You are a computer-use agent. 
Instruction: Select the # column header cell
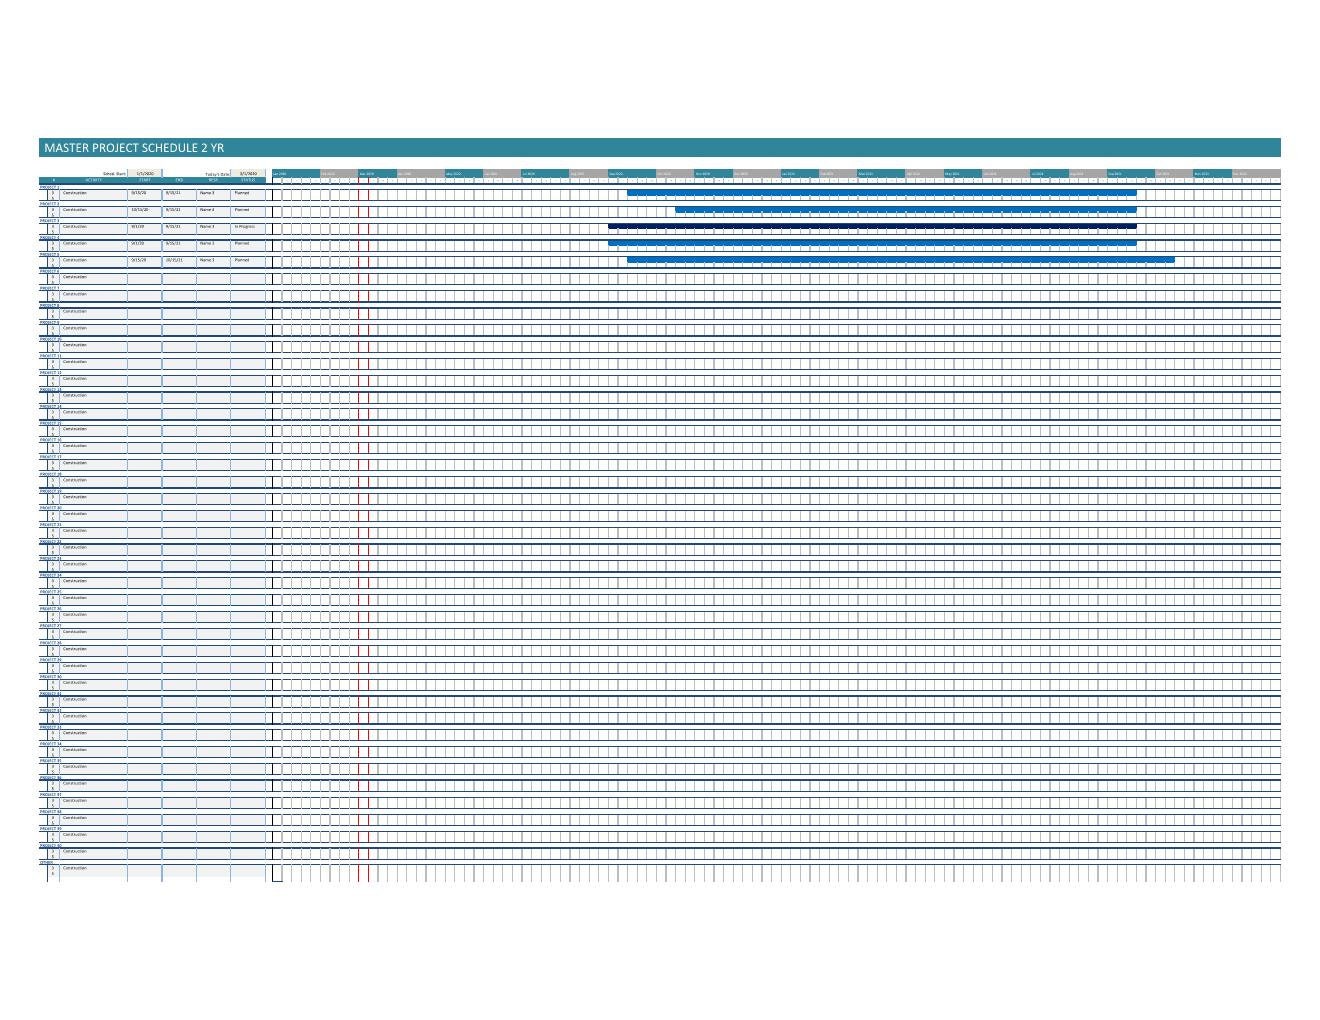pos(54,180)
